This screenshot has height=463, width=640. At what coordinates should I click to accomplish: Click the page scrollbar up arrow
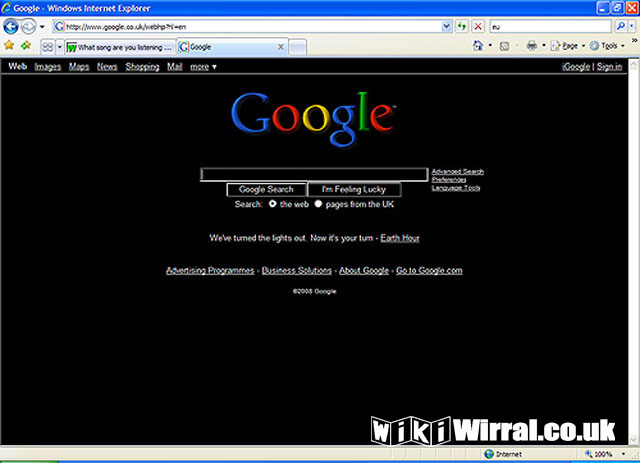[x=633, y=64]
